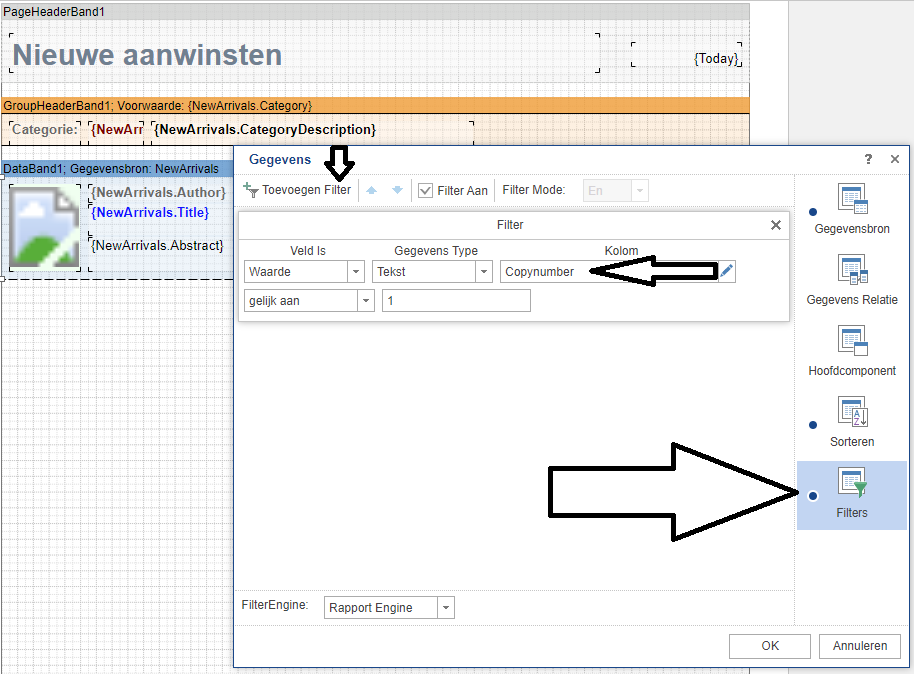Move filter up with arrow icon
Image resolution: width=914 pixels, height=674 pixels.
(372, 190)
